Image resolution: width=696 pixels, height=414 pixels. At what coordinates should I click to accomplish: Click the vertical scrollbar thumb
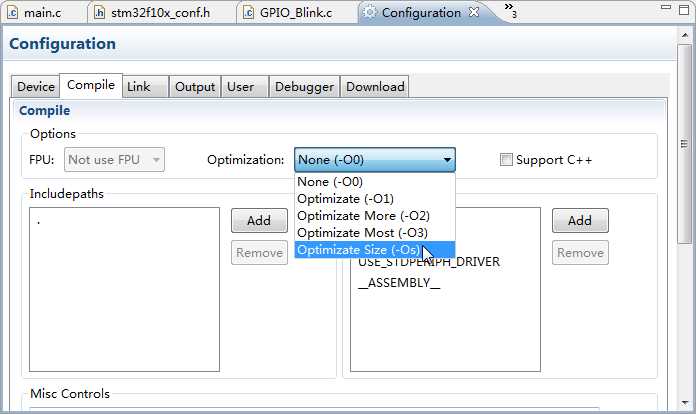[684, 144]
